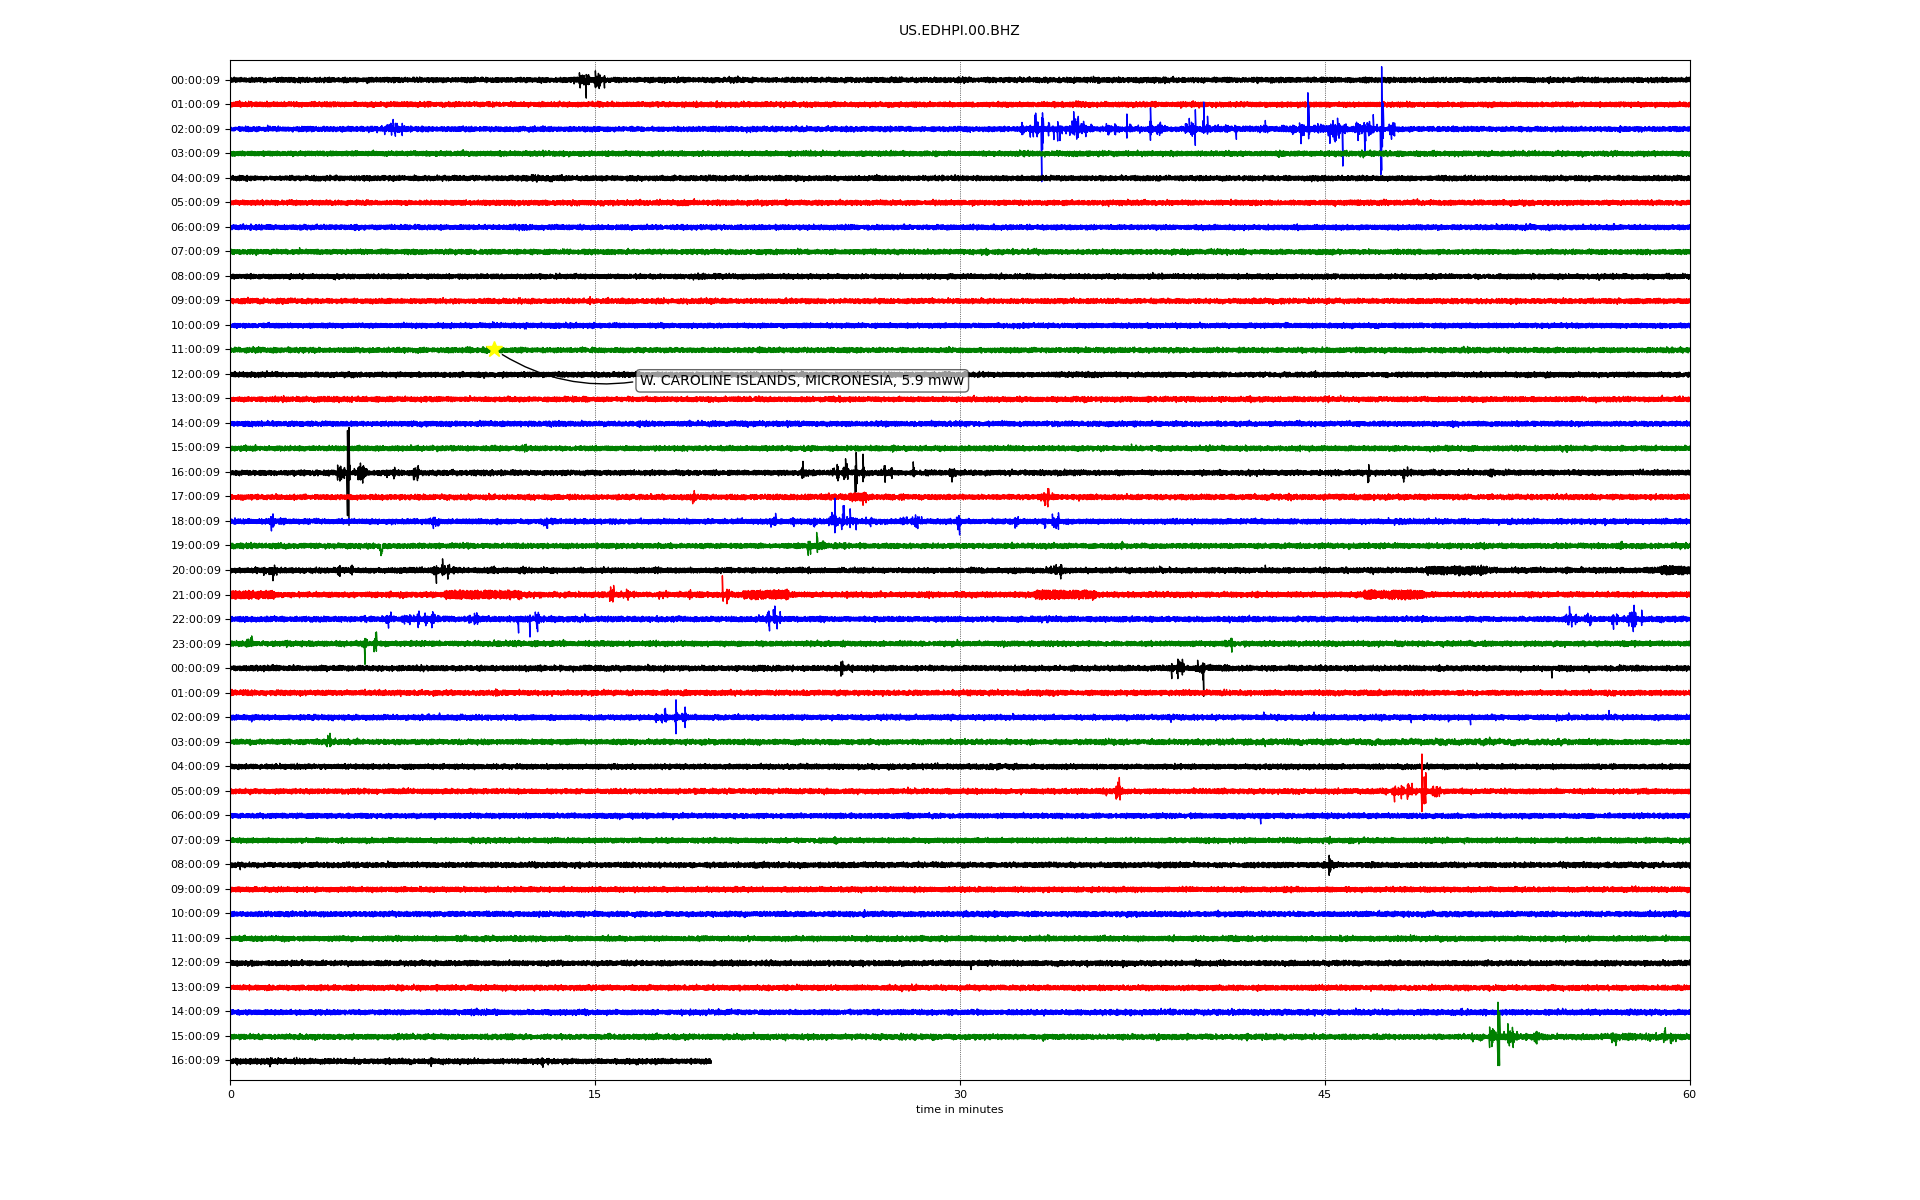Image resolution: width=1920 pixels, height=1200 pixels.
Task: Click the blue burst on the second 02:00:09 trace near minute 18
Action: 676,717
